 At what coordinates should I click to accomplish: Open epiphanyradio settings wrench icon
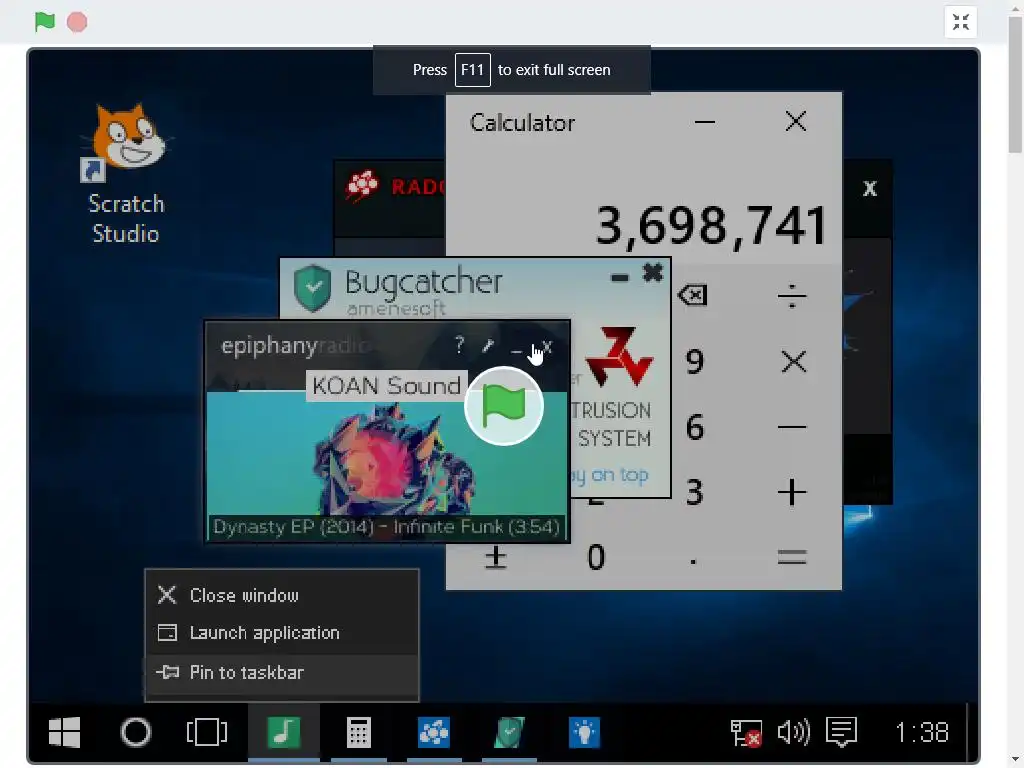point(488,345)
